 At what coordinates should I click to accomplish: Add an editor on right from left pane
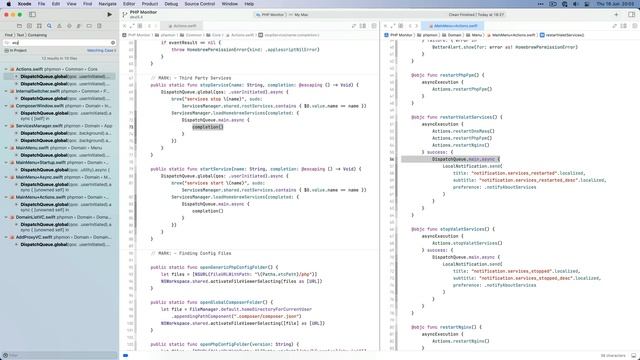[374, 26]
